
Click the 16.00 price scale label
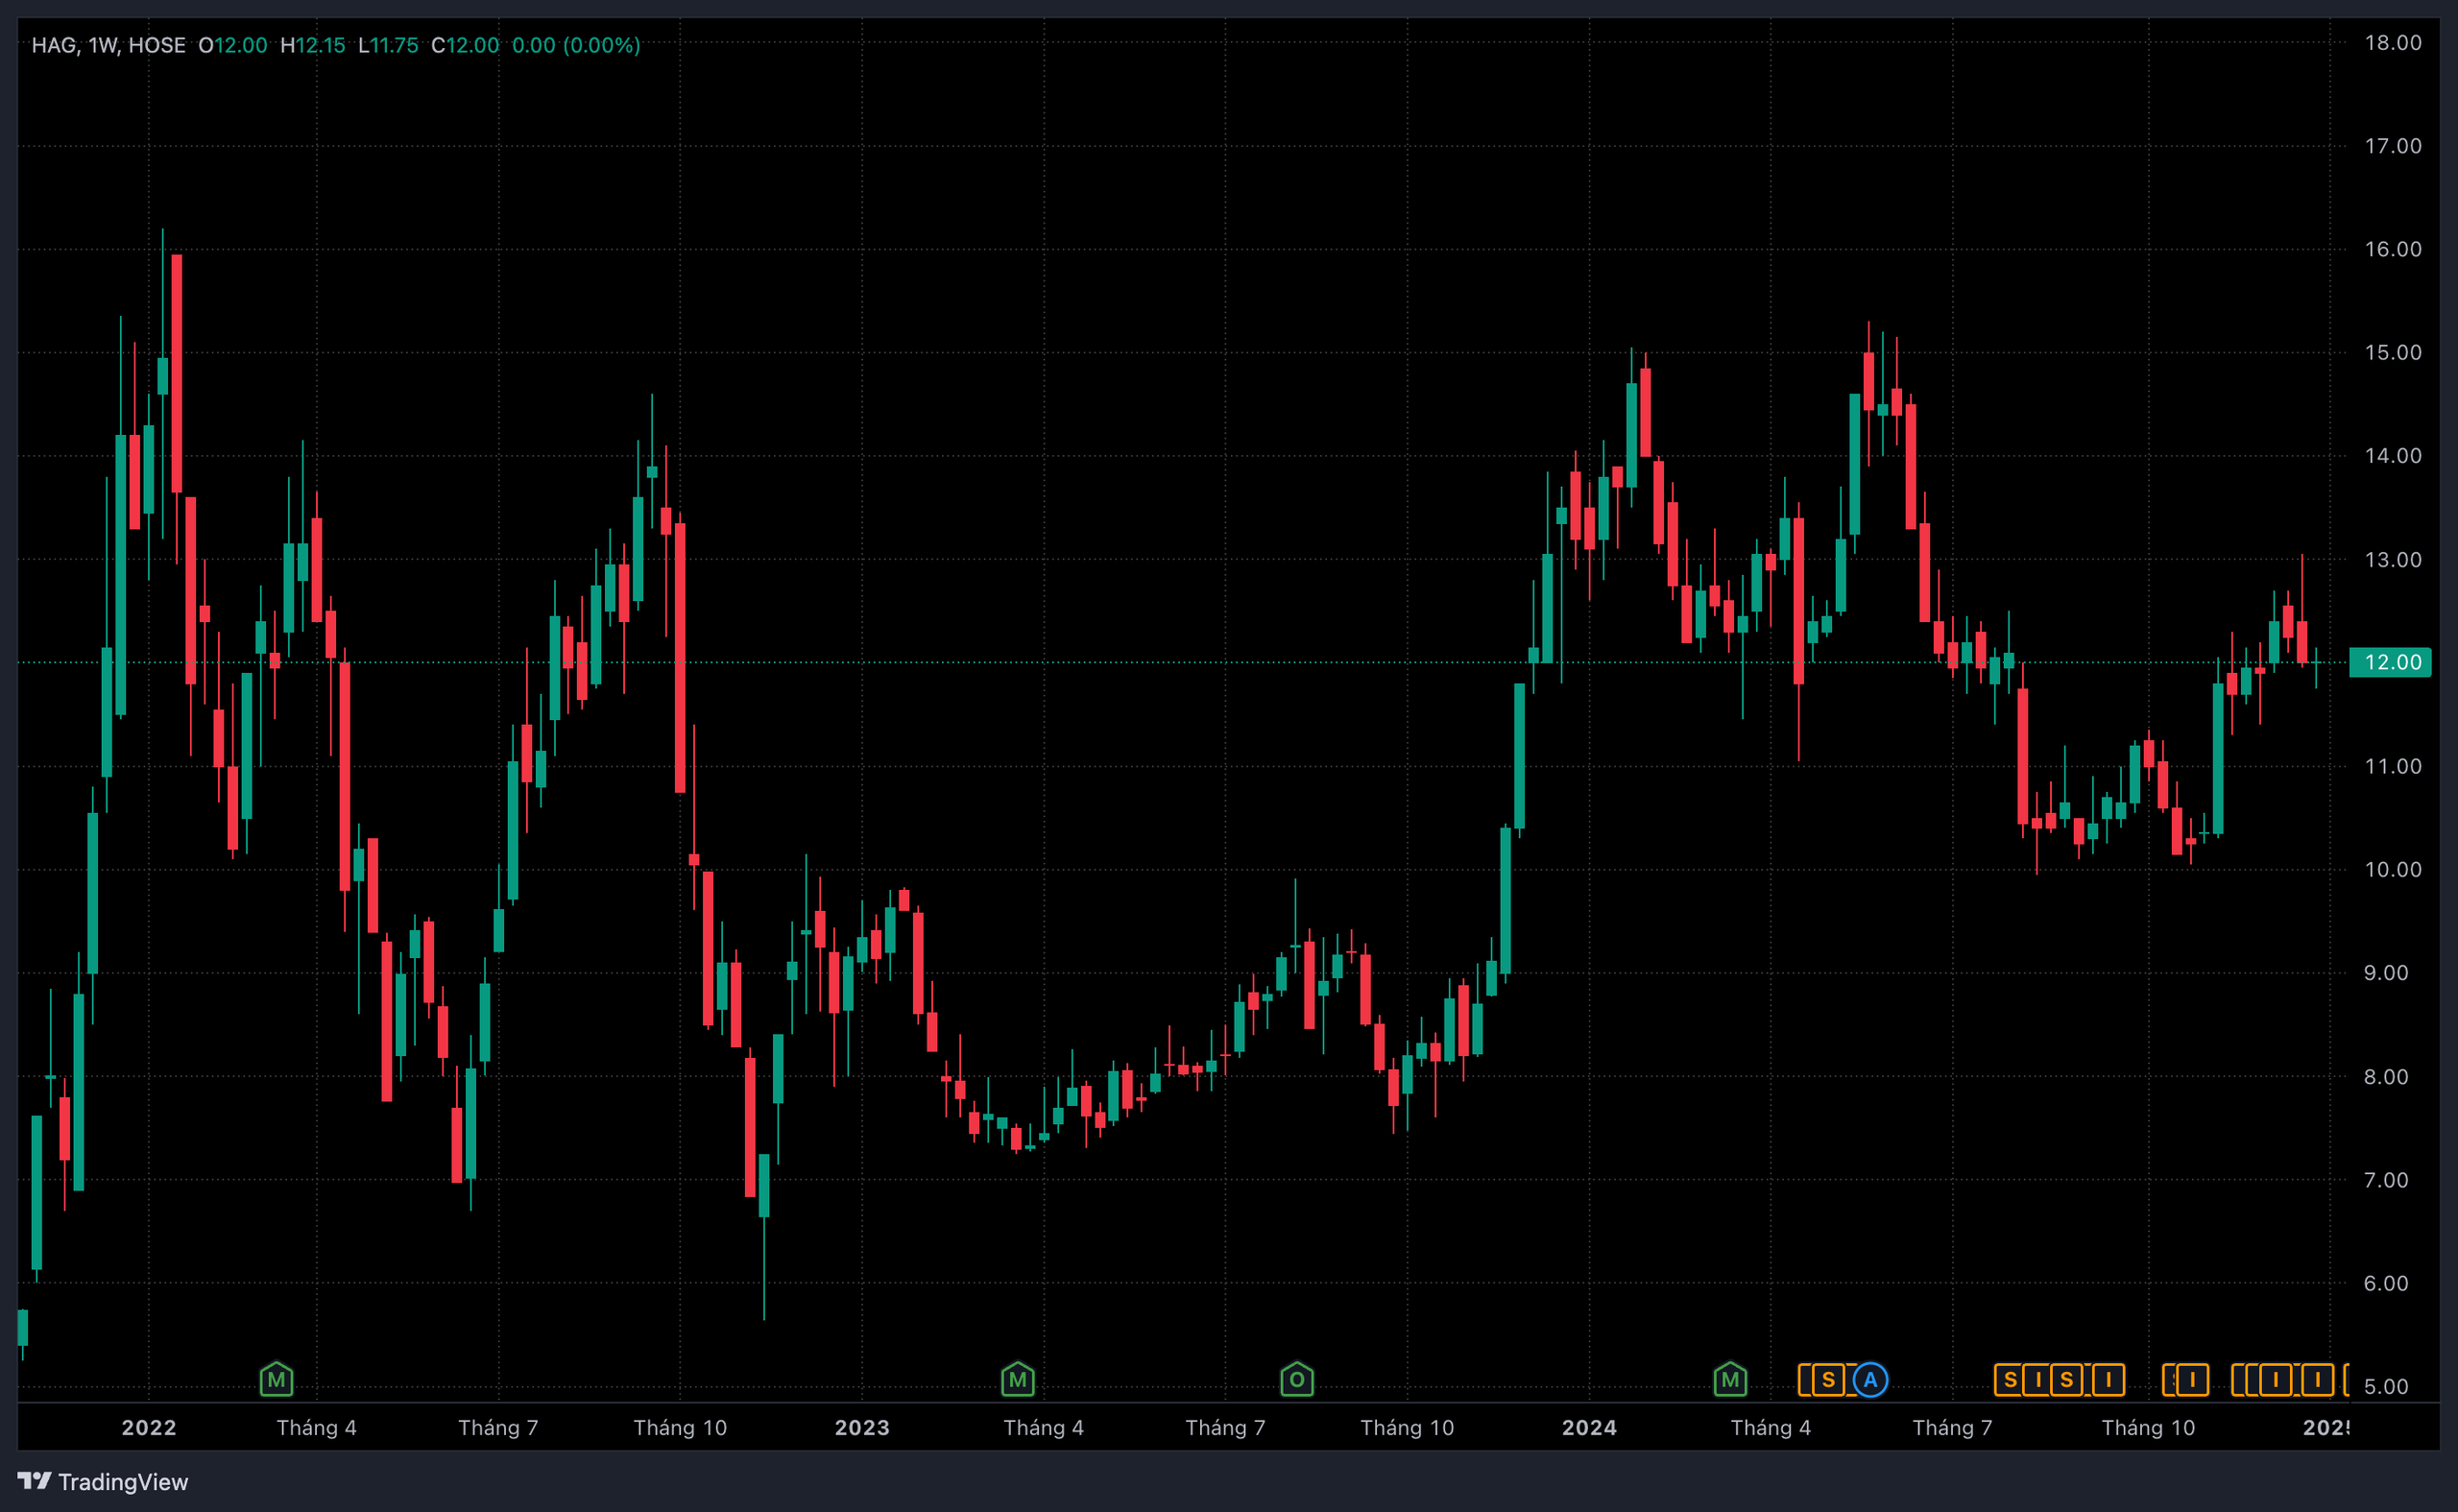click(x=2393, y=249)
